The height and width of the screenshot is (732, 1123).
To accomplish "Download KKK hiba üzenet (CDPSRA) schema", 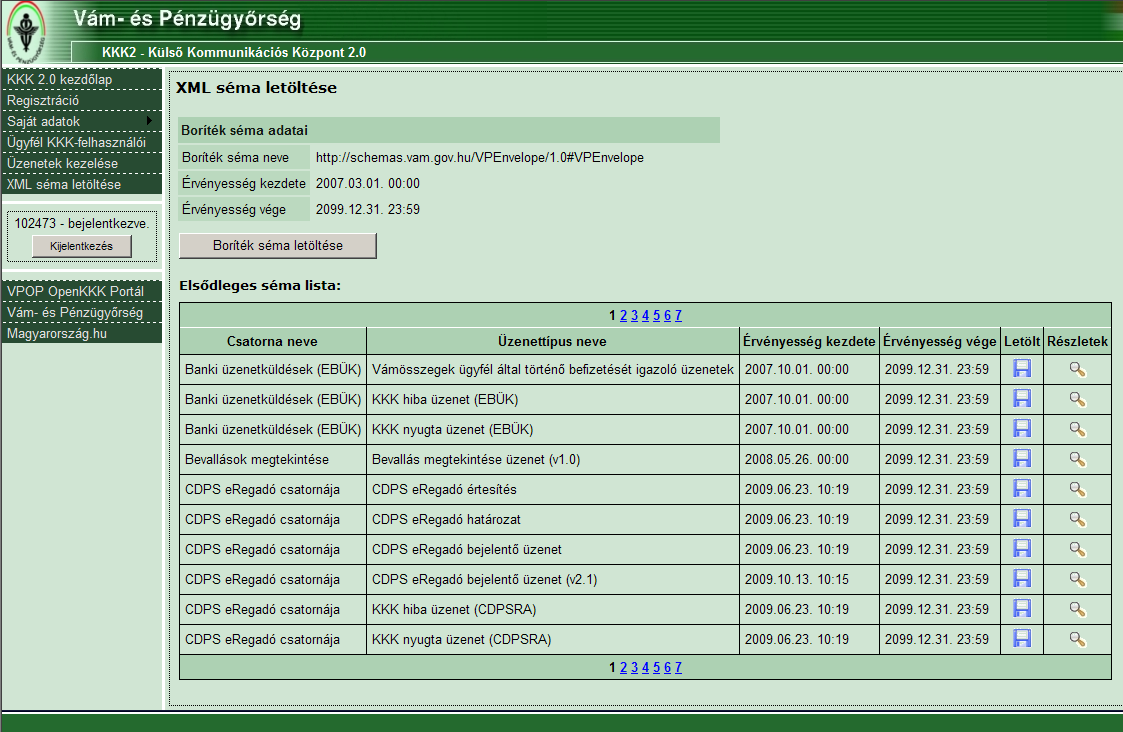I will tap(1022, 609).
